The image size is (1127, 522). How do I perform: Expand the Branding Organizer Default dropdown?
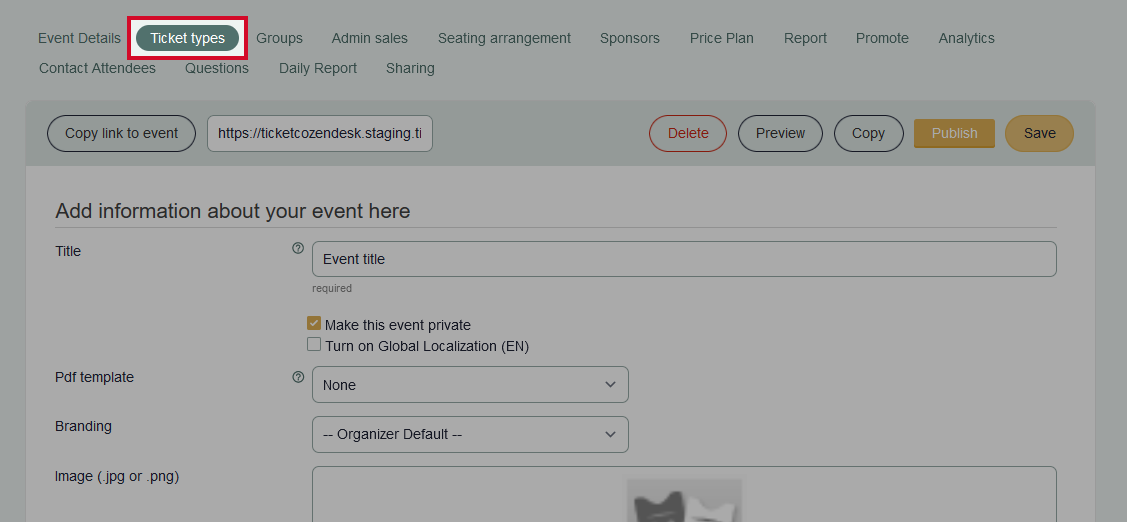470,435
